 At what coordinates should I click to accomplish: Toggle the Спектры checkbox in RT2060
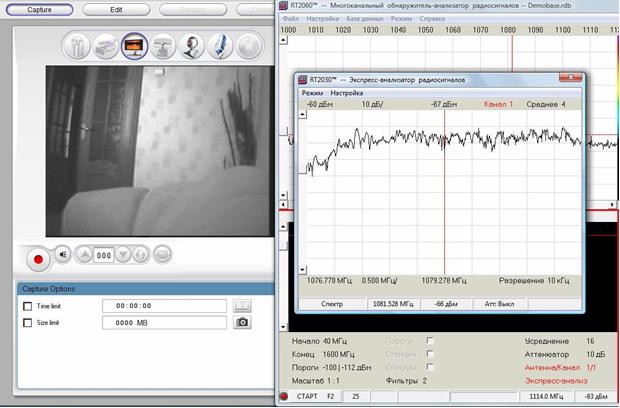(x=430, y=367)
